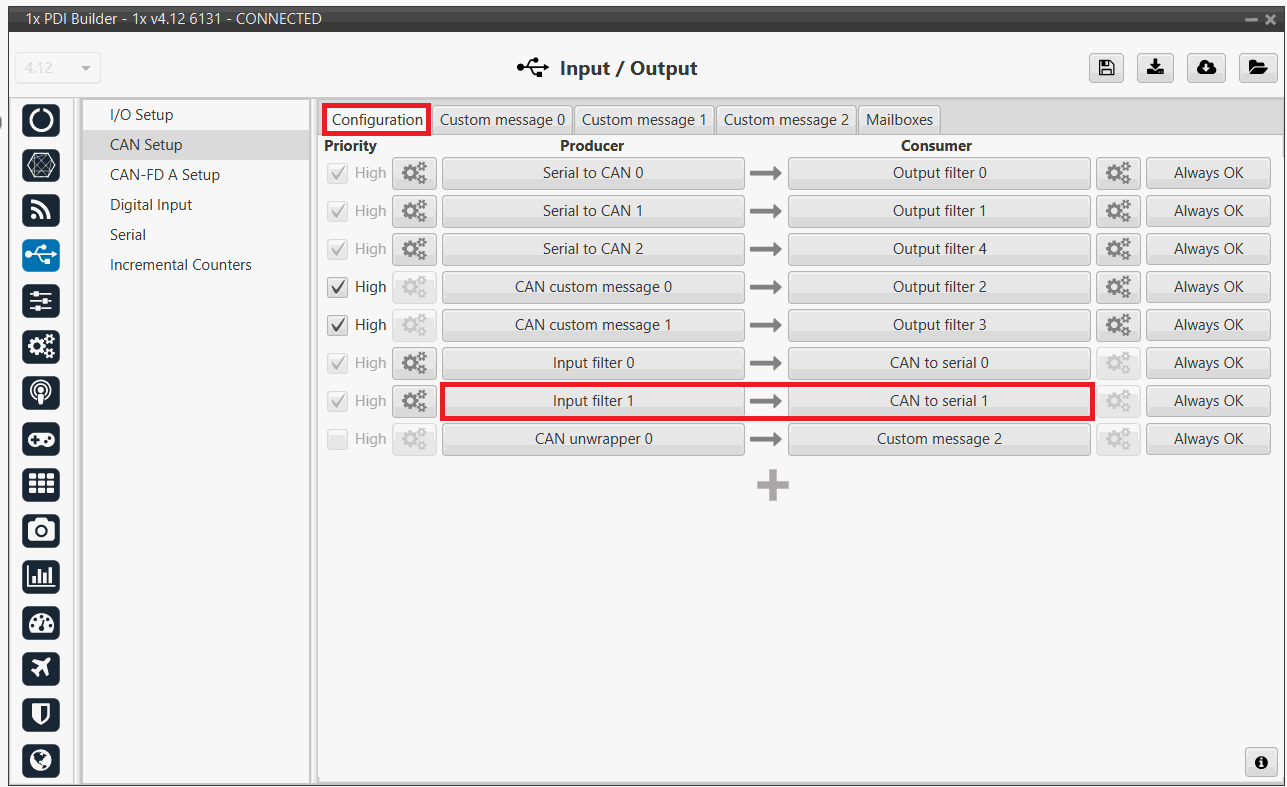Select CAN-FD A Setup in left panel
This screenshot has width=1287, height=787.
tap(165, 175)
